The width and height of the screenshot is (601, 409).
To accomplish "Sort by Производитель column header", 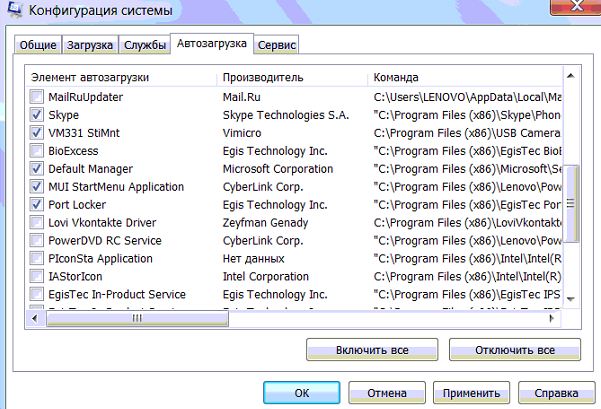I will (x=292, y=77).
